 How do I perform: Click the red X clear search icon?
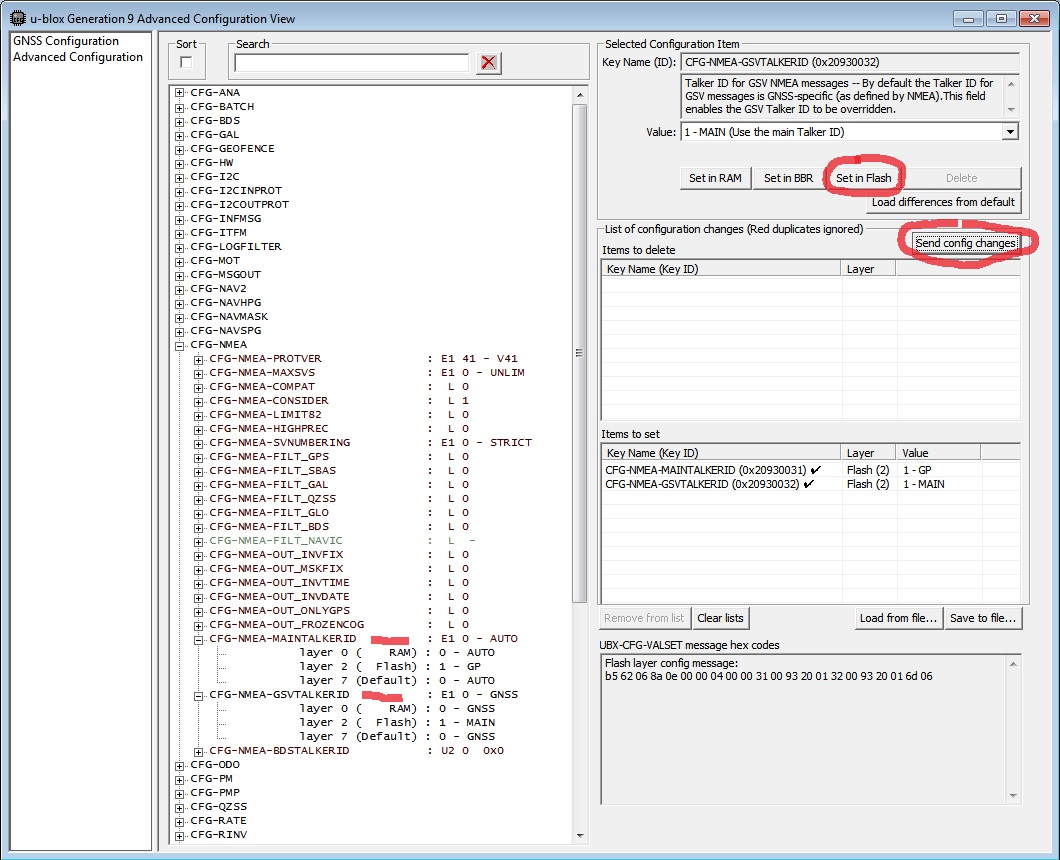click(x=488, y=63)
